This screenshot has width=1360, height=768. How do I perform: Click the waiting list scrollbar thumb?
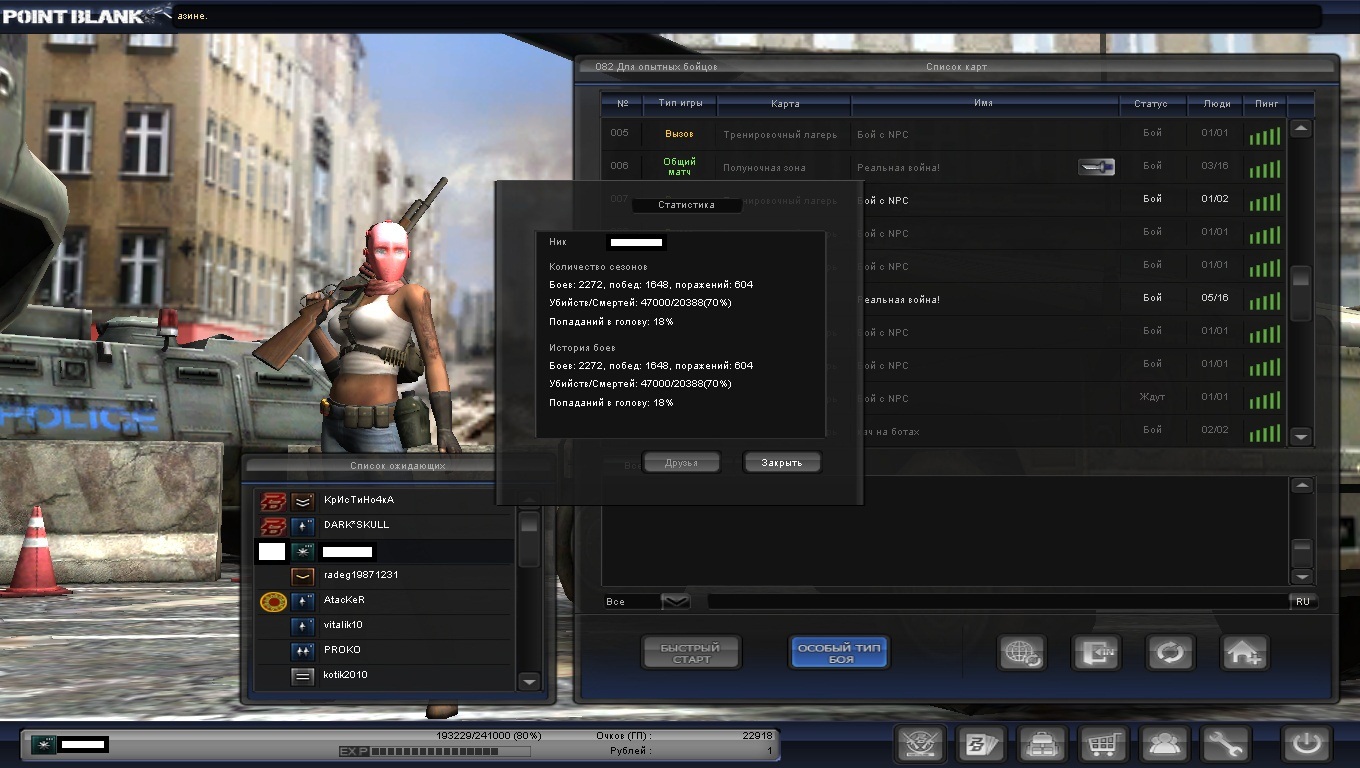(529, 538)
